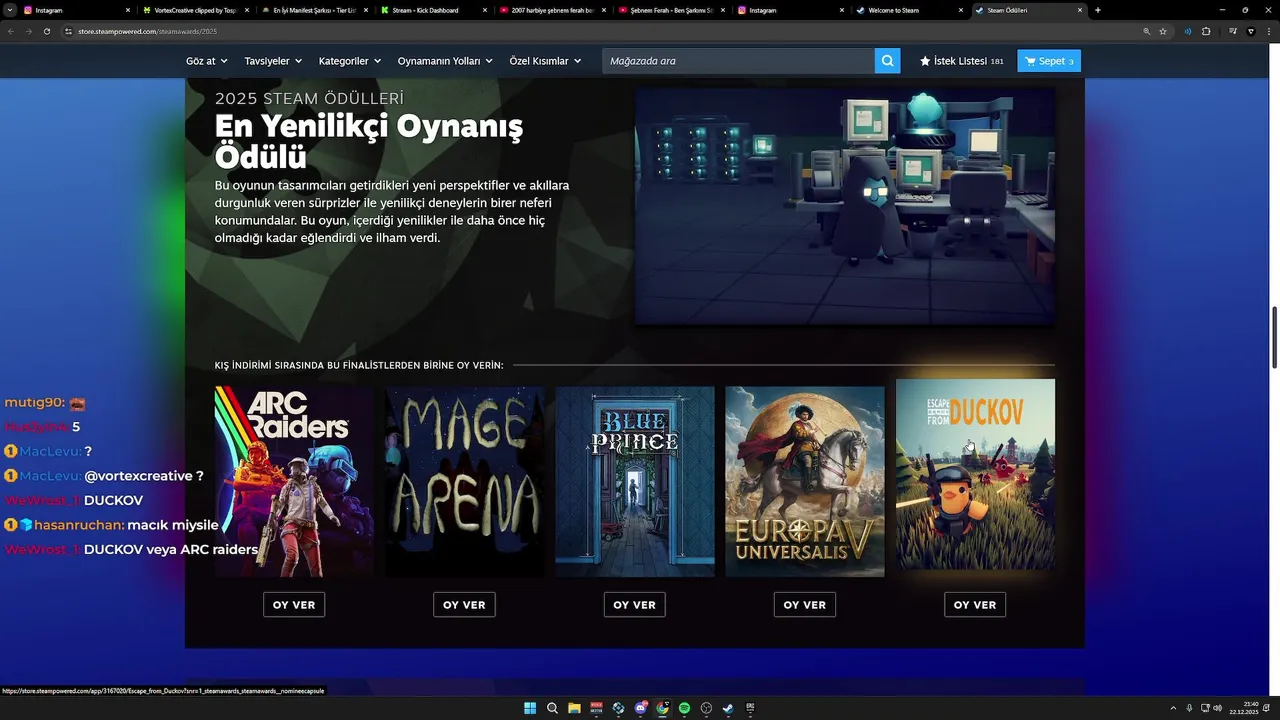The image size is (1280, 720).
Task: Expand the Tavsiyeler dropdown menu
Action: [273, 61]
